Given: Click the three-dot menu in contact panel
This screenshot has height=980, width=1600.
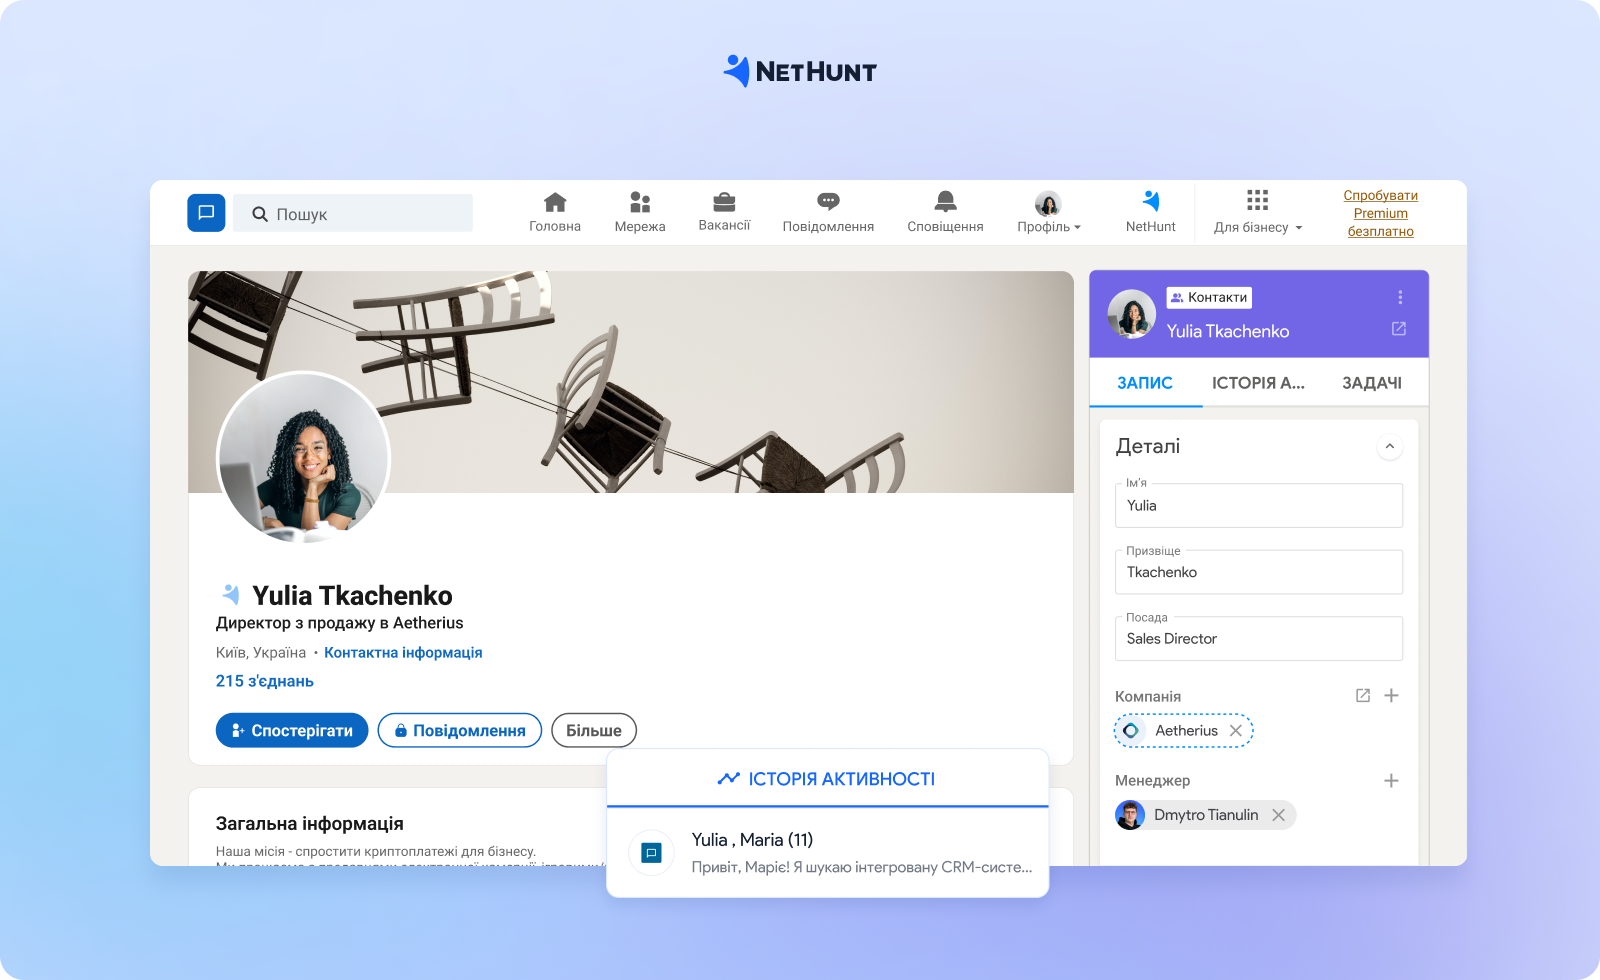Looking at the screenshot, I should point(1400,297).
